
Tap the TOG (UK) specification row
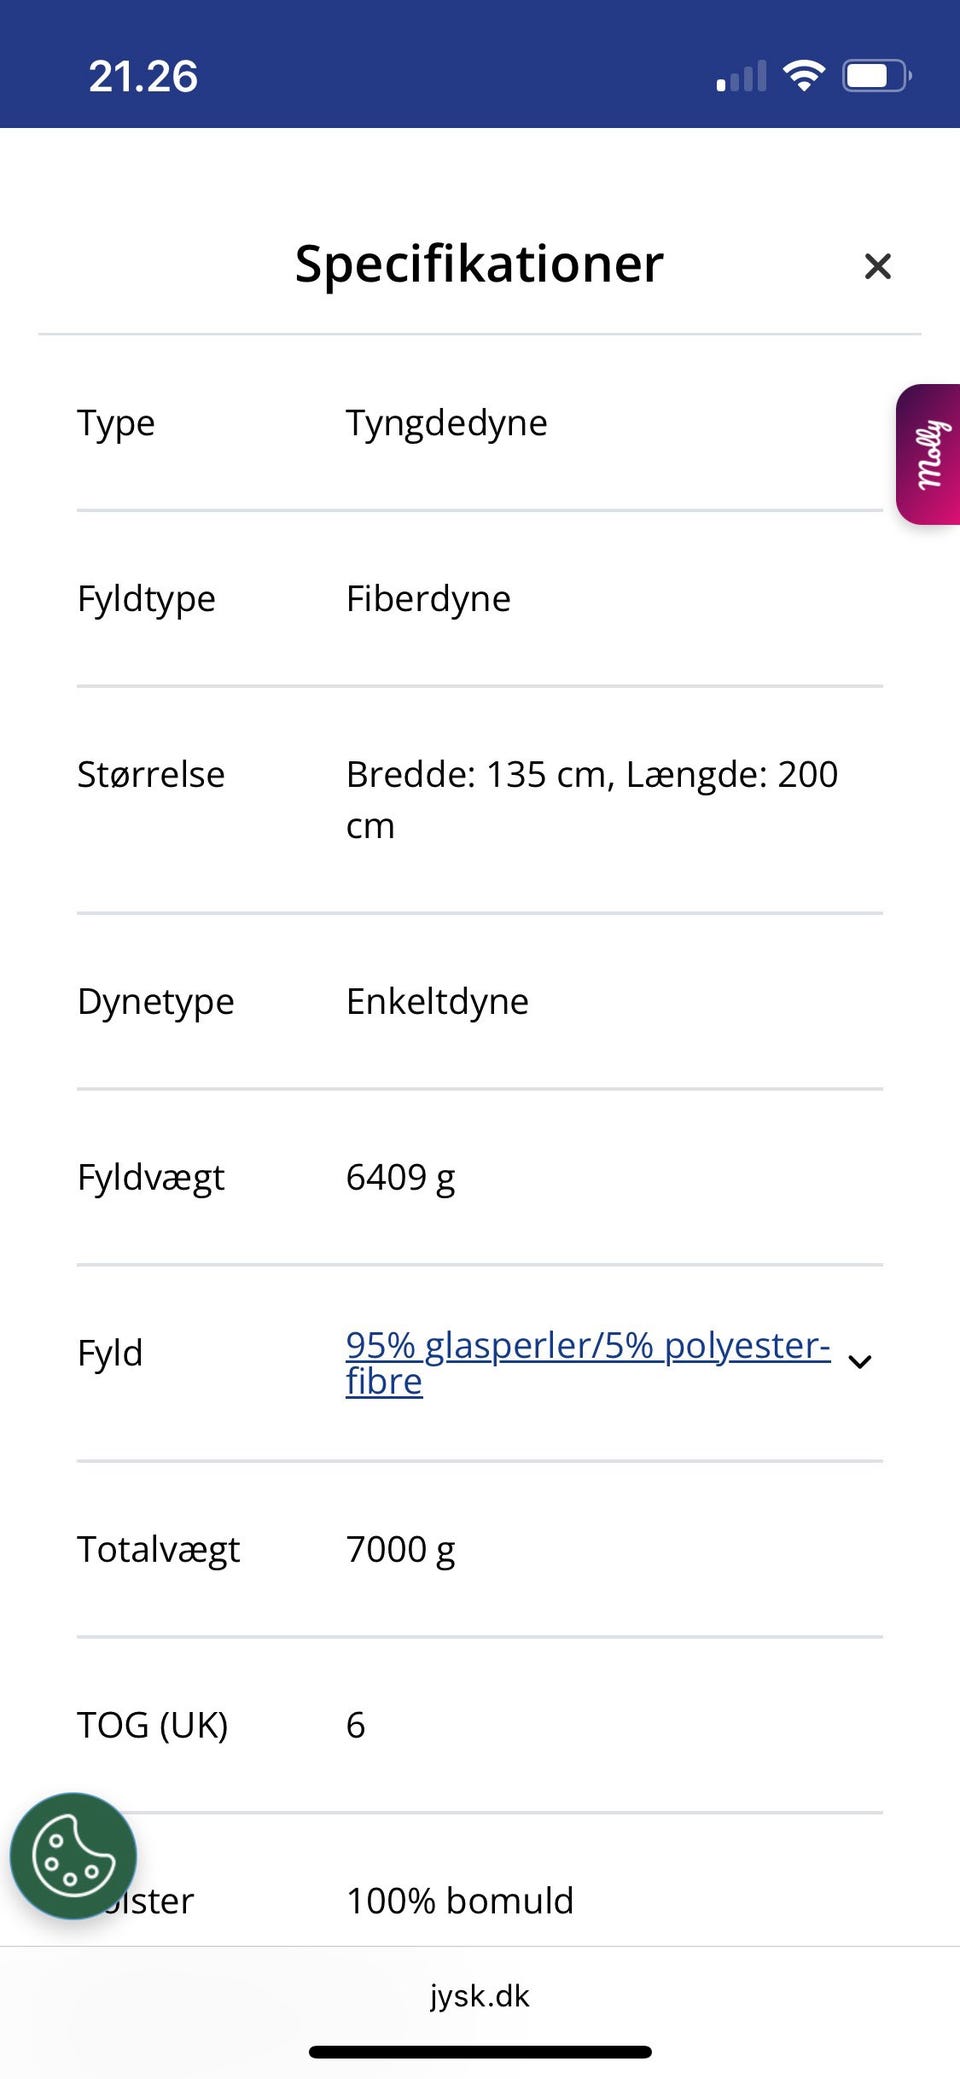(x=300, y=1724)
